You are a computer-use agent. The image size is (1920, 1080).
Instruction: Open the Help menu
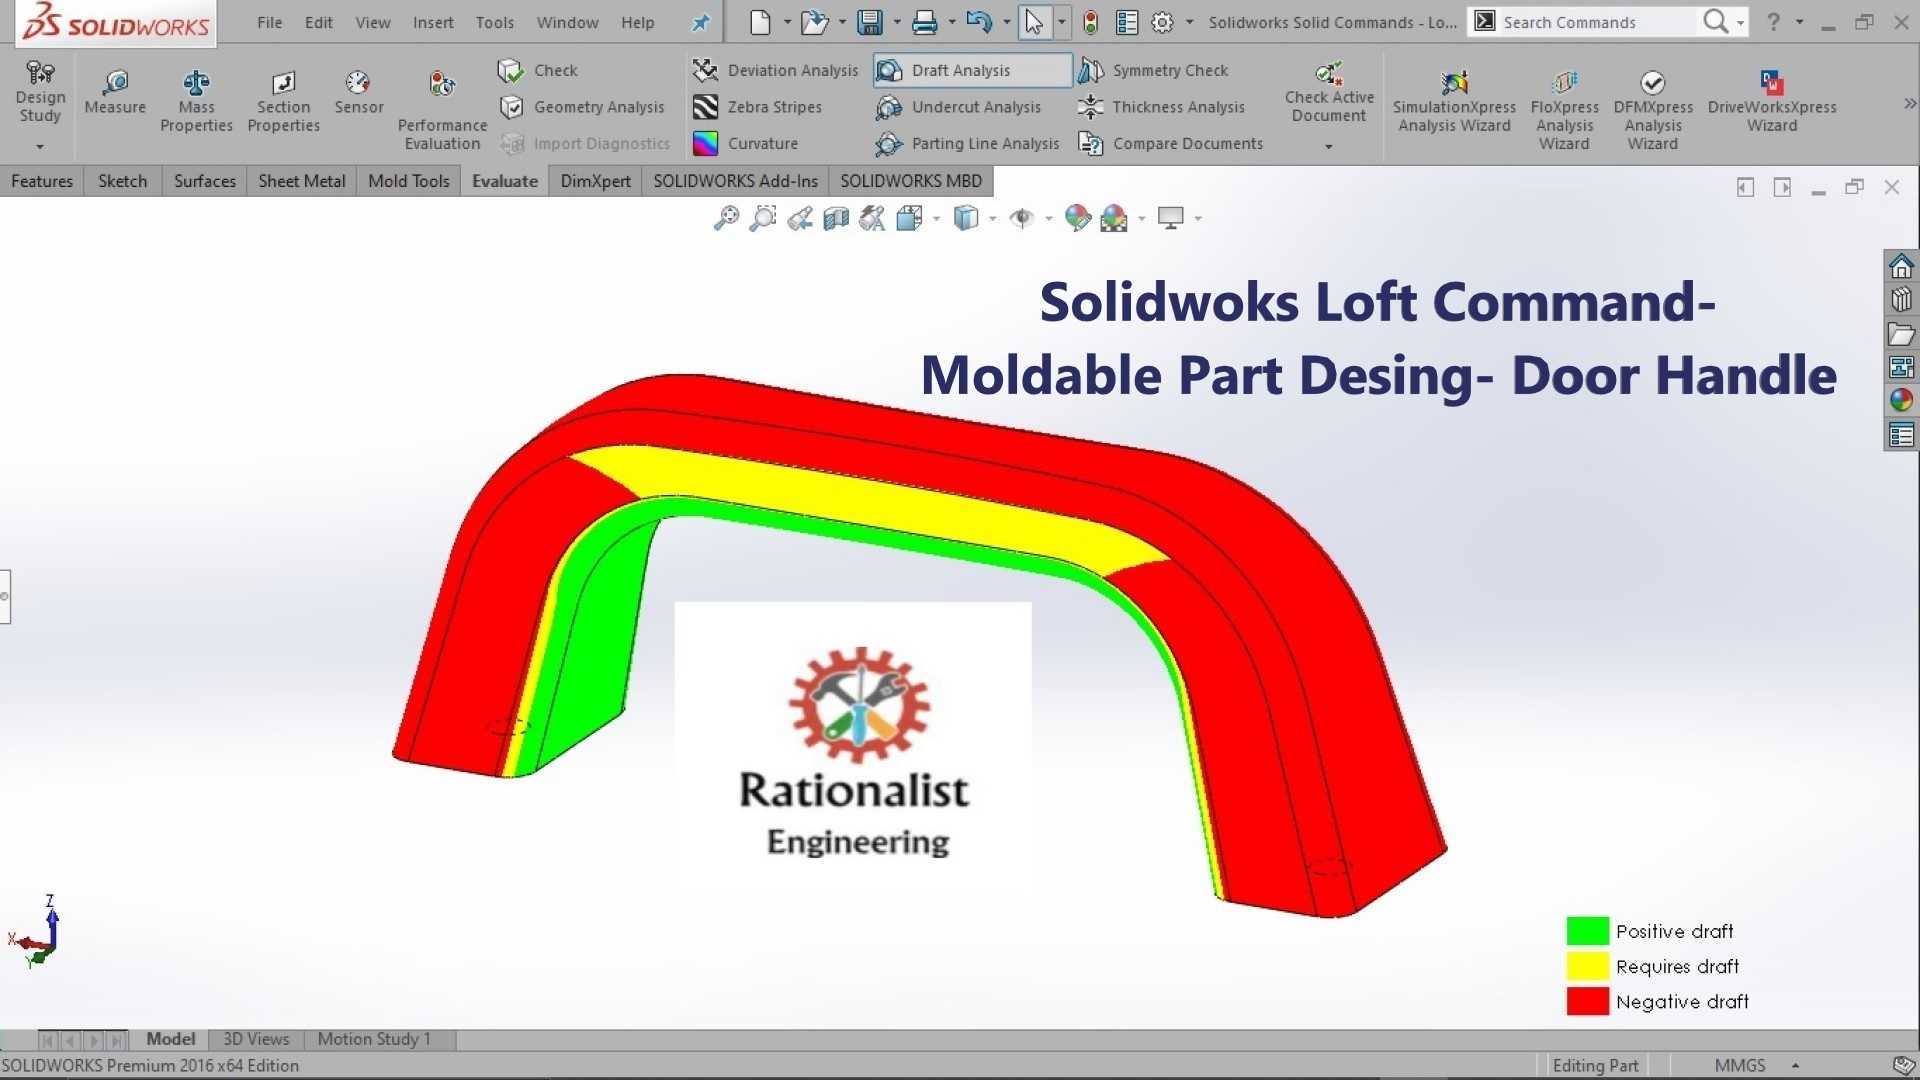click(637, 22)
